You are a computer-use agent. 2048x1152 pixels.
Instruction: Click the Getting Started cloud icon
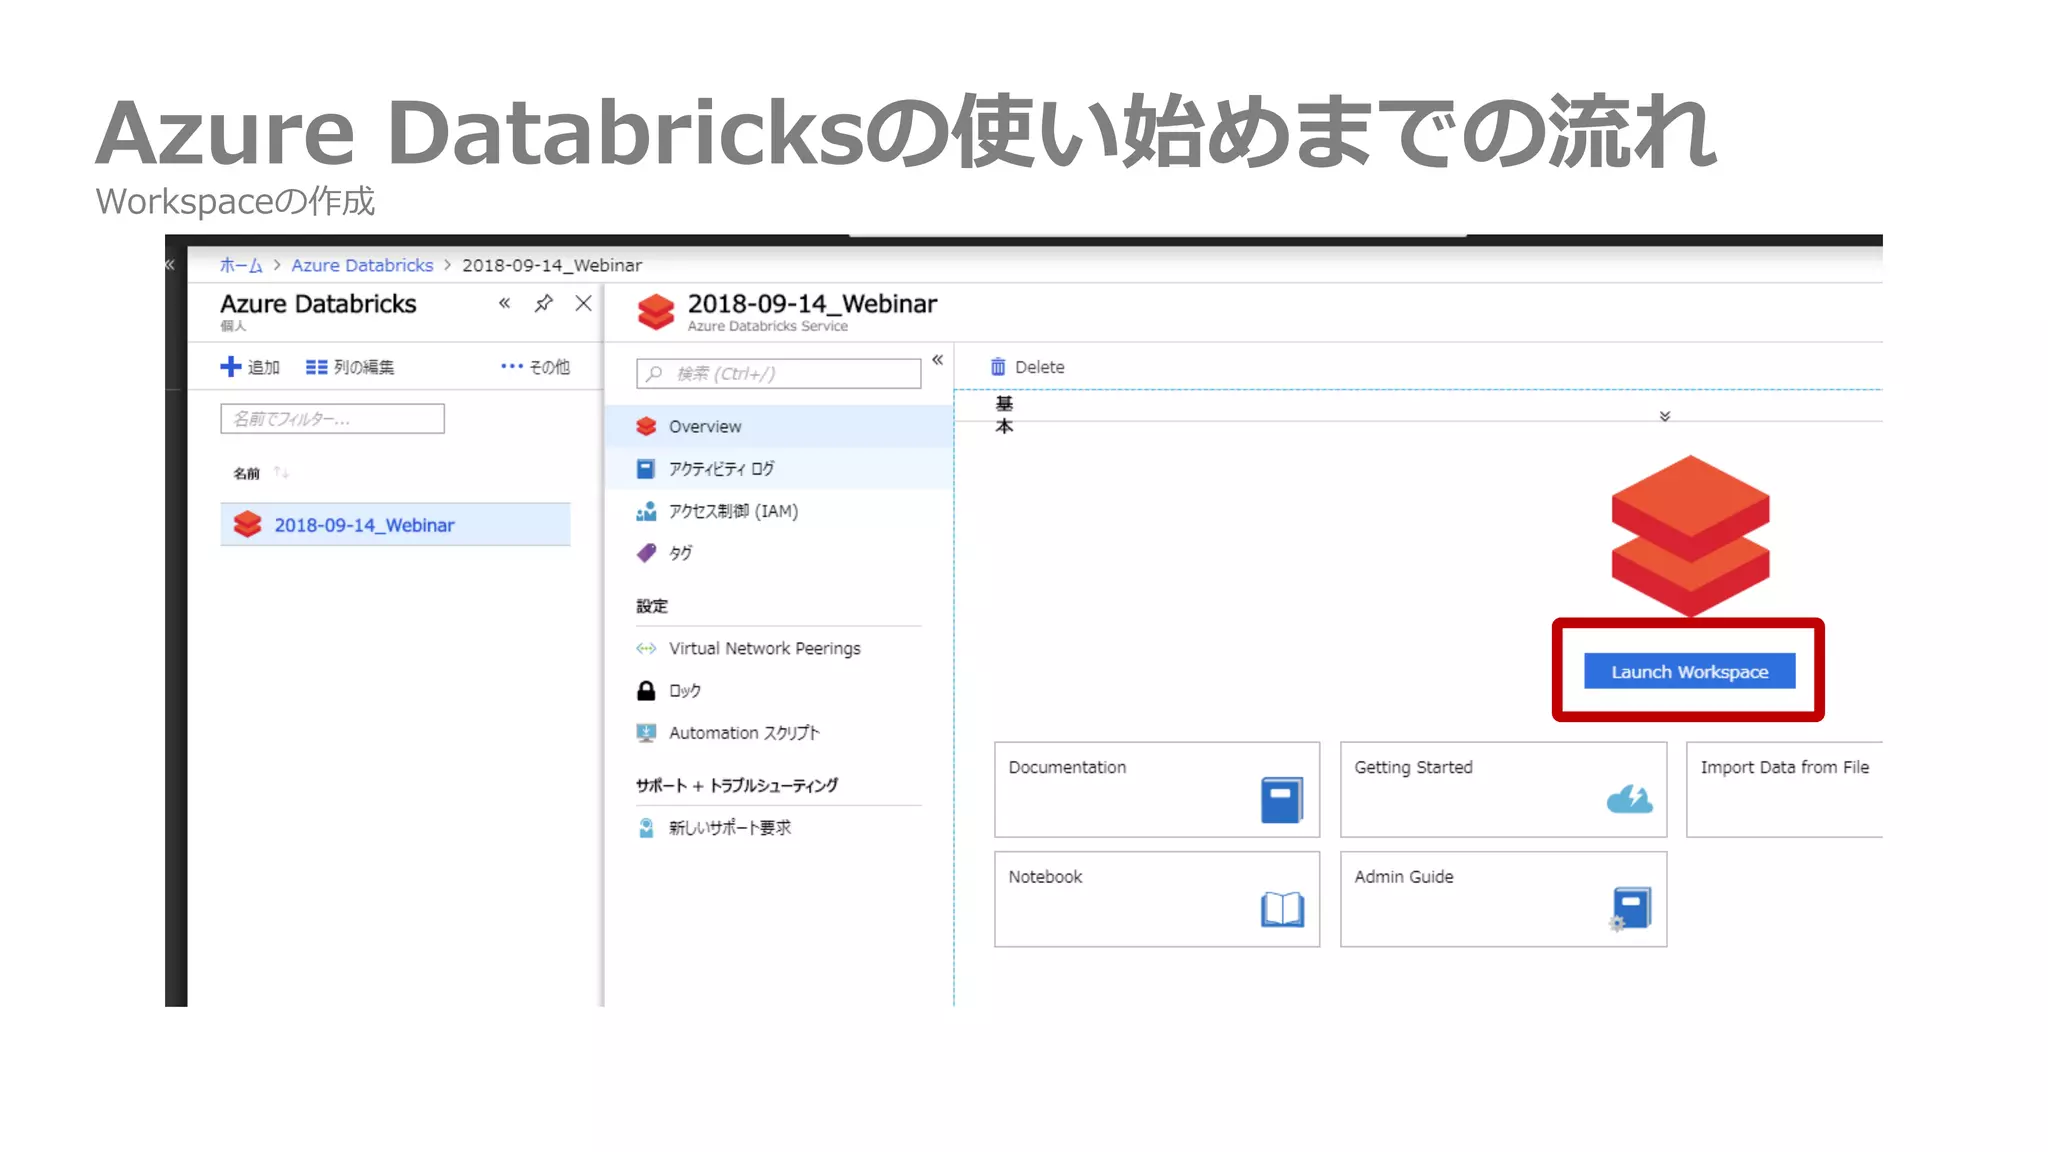click(x=1629, y=799)
